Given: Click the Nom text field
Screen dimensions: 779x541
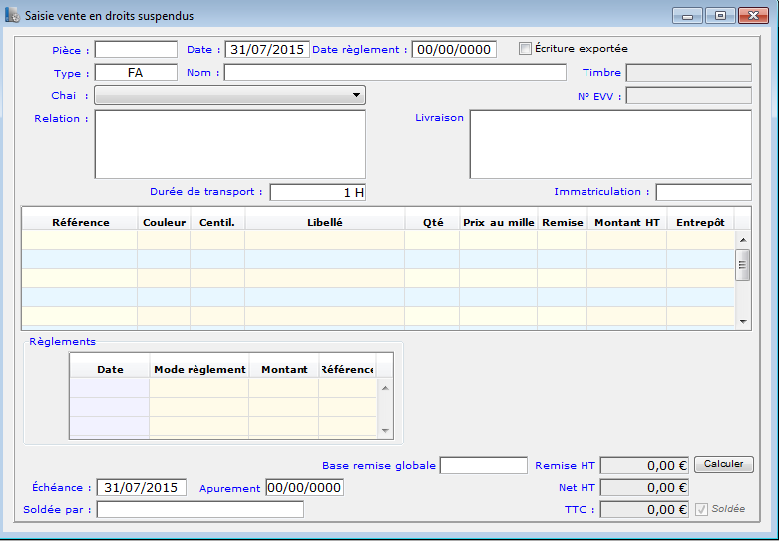Looking at the screenshot, I should 394,72.
